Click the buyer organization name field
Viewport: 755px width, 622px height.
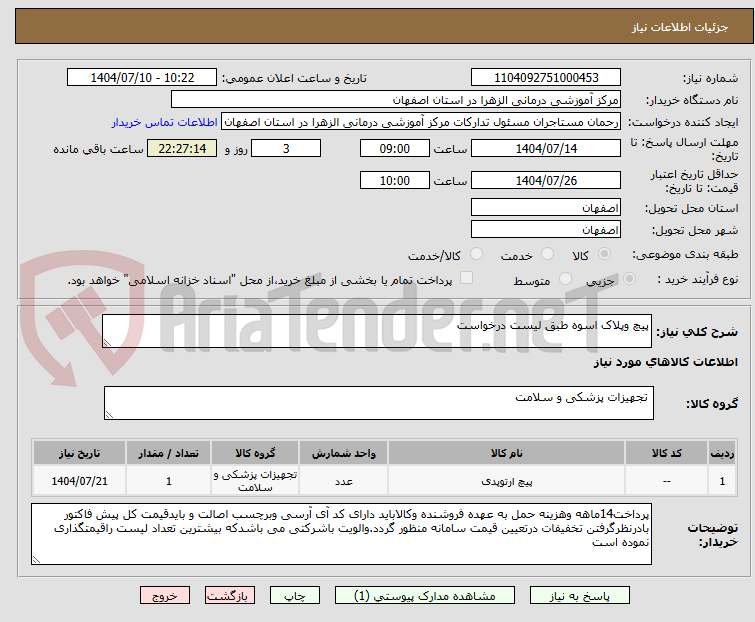pos(396,100)
